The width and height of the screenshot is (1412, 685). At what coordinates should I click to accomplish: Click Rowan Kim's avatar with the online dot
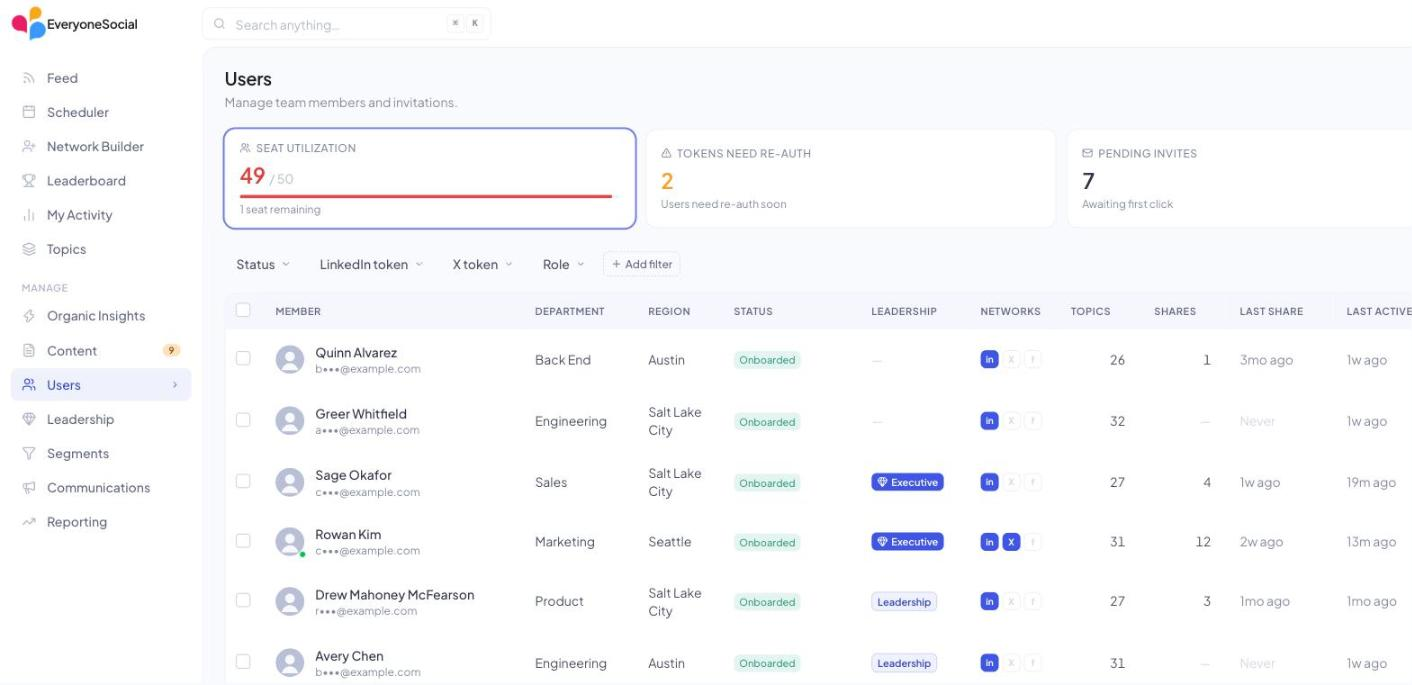[x=290, y=542]
